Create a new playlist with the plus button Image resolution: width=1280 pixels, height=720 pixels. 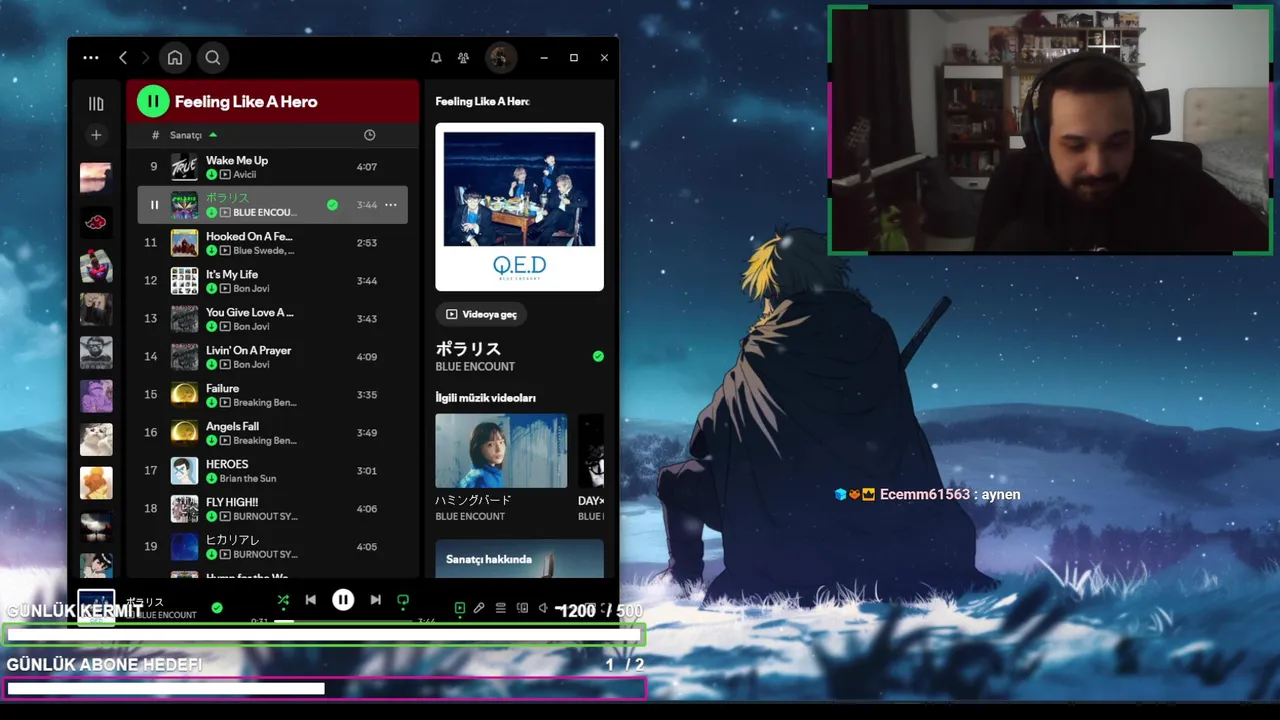pos(96,135)
